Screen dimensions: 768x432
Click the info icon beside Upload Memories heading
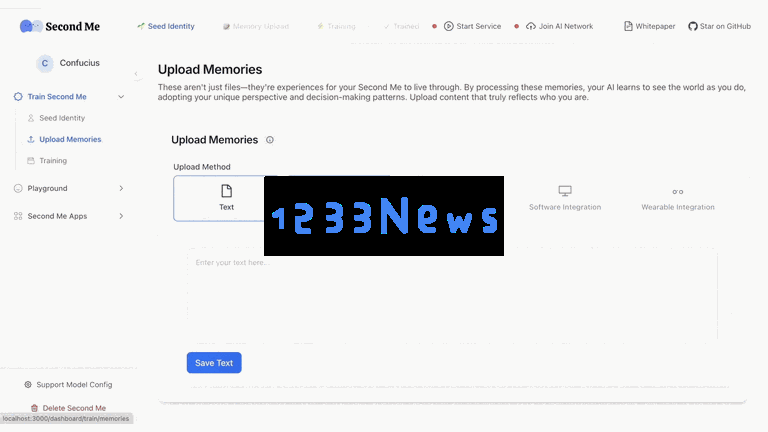click(x=270, y=140)
